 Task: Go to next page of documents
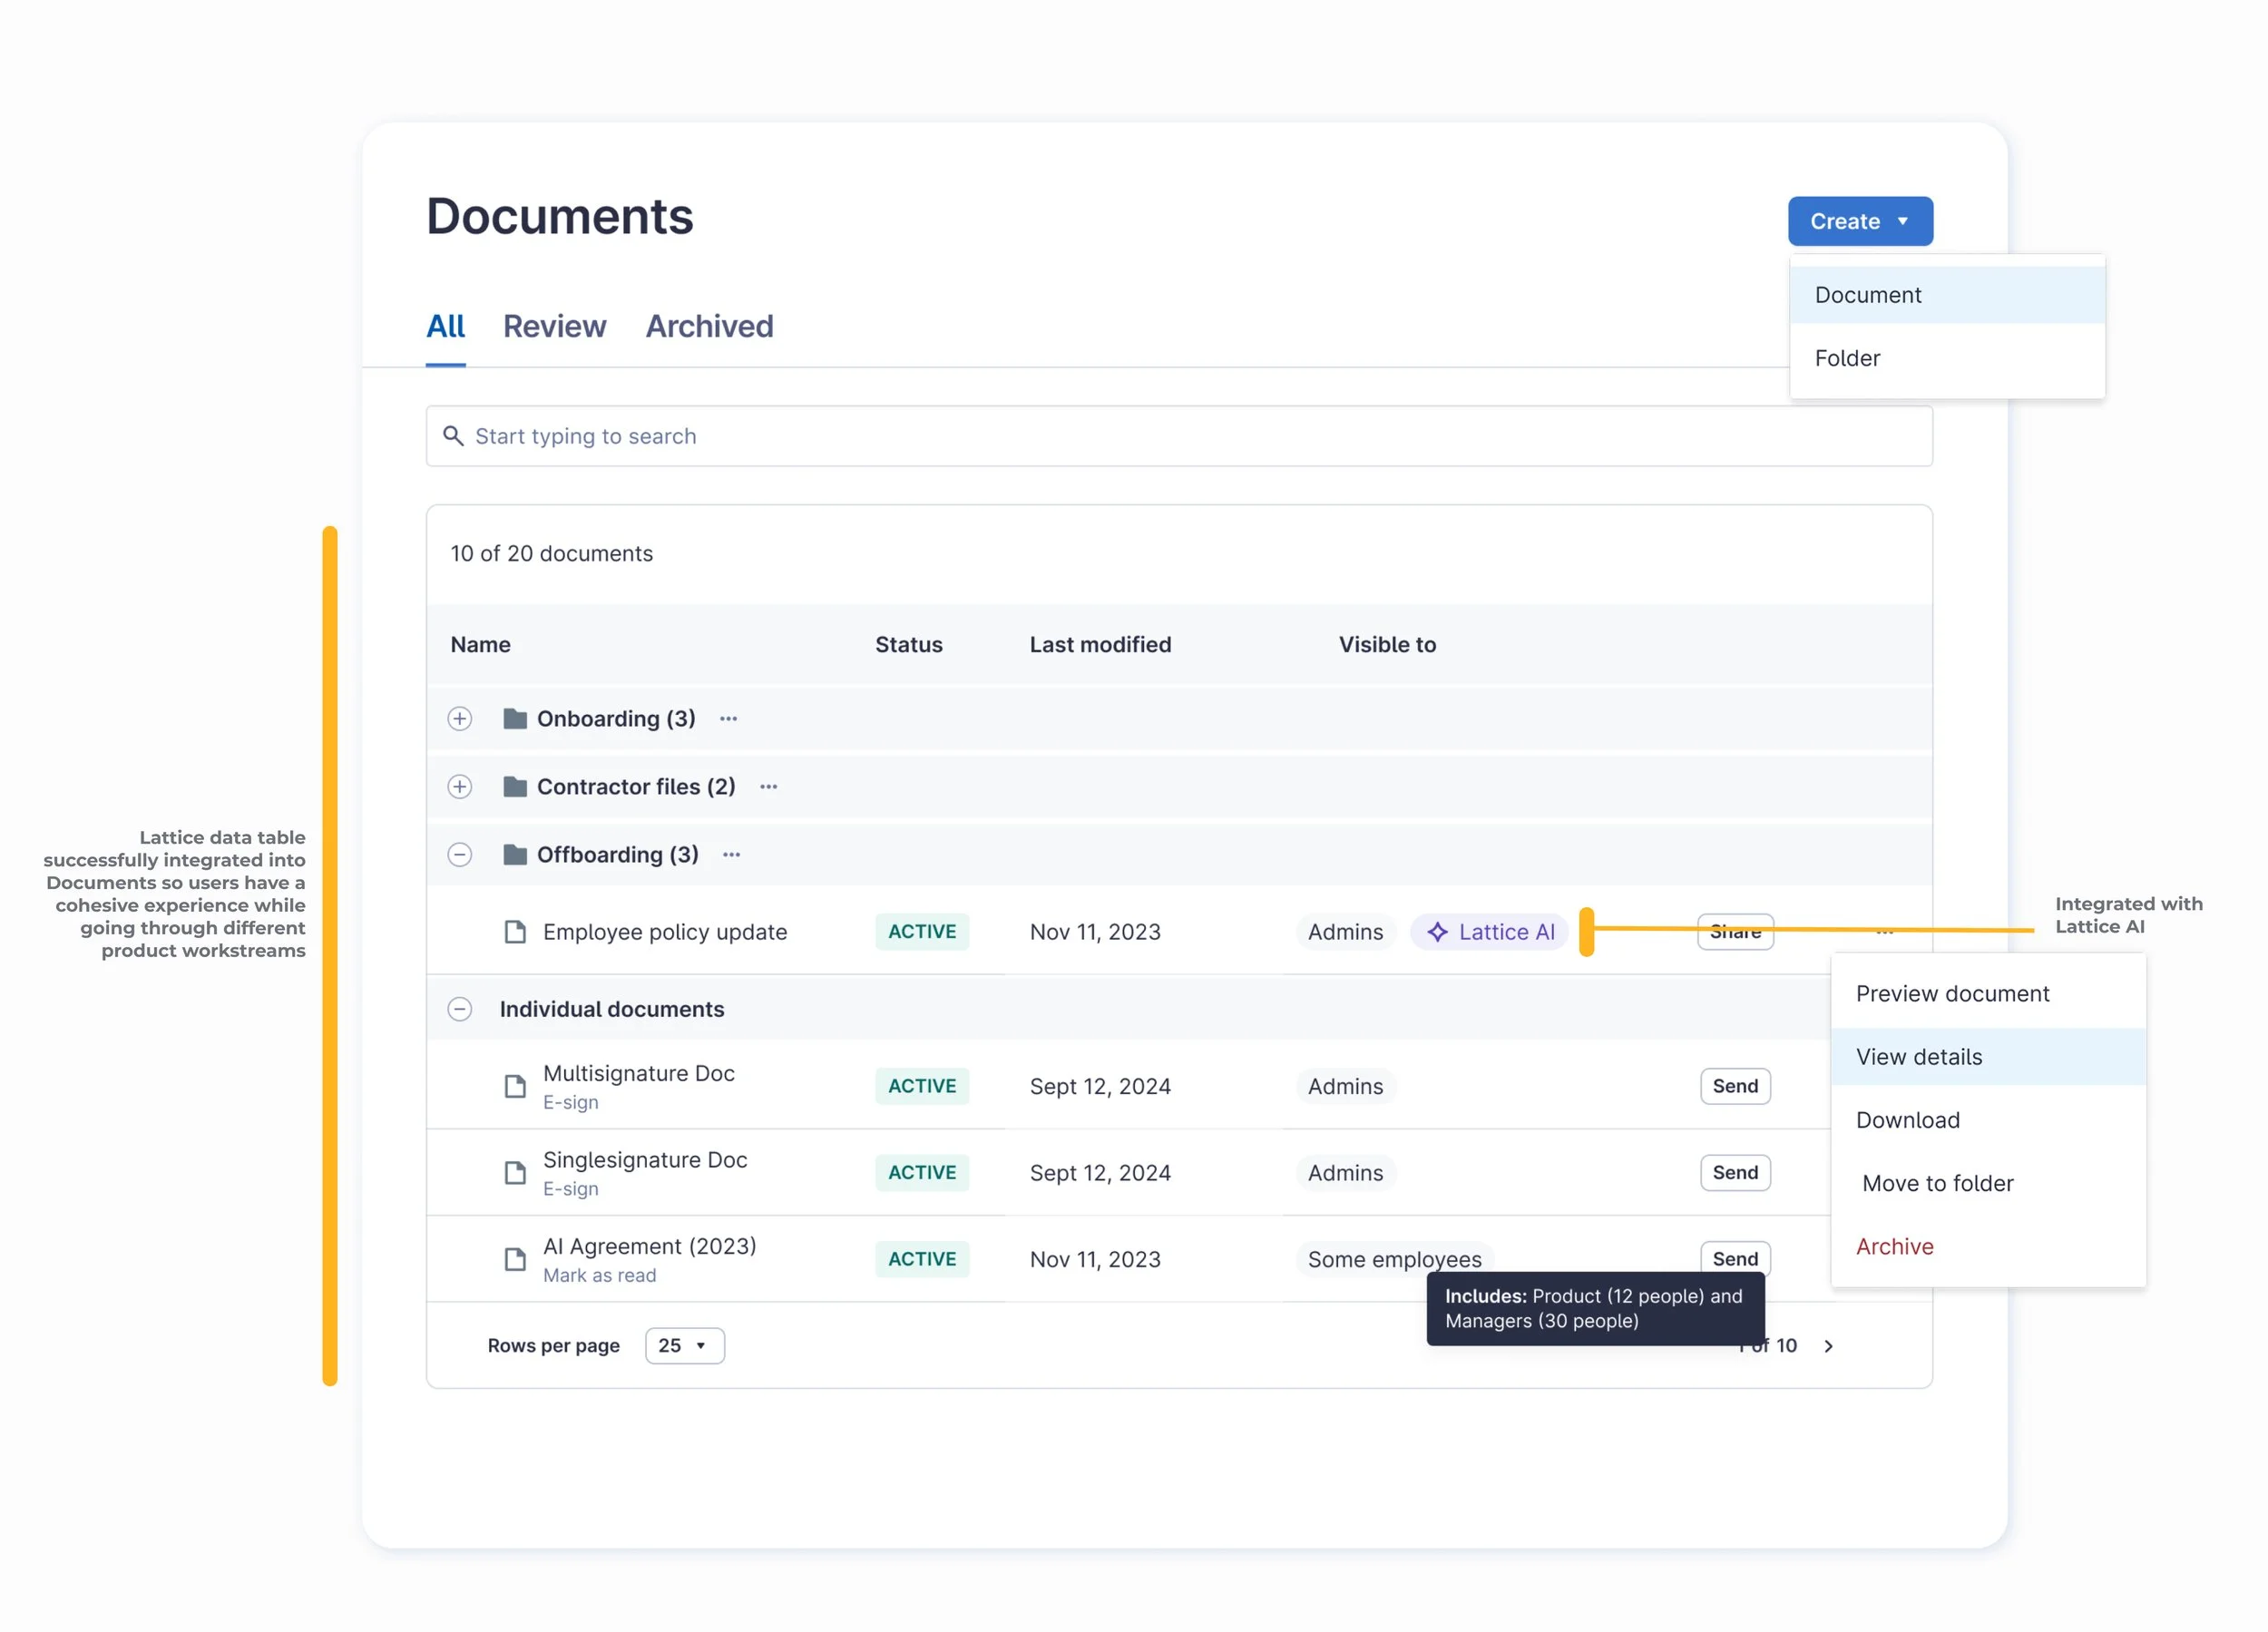[x=1828, y=1346]
